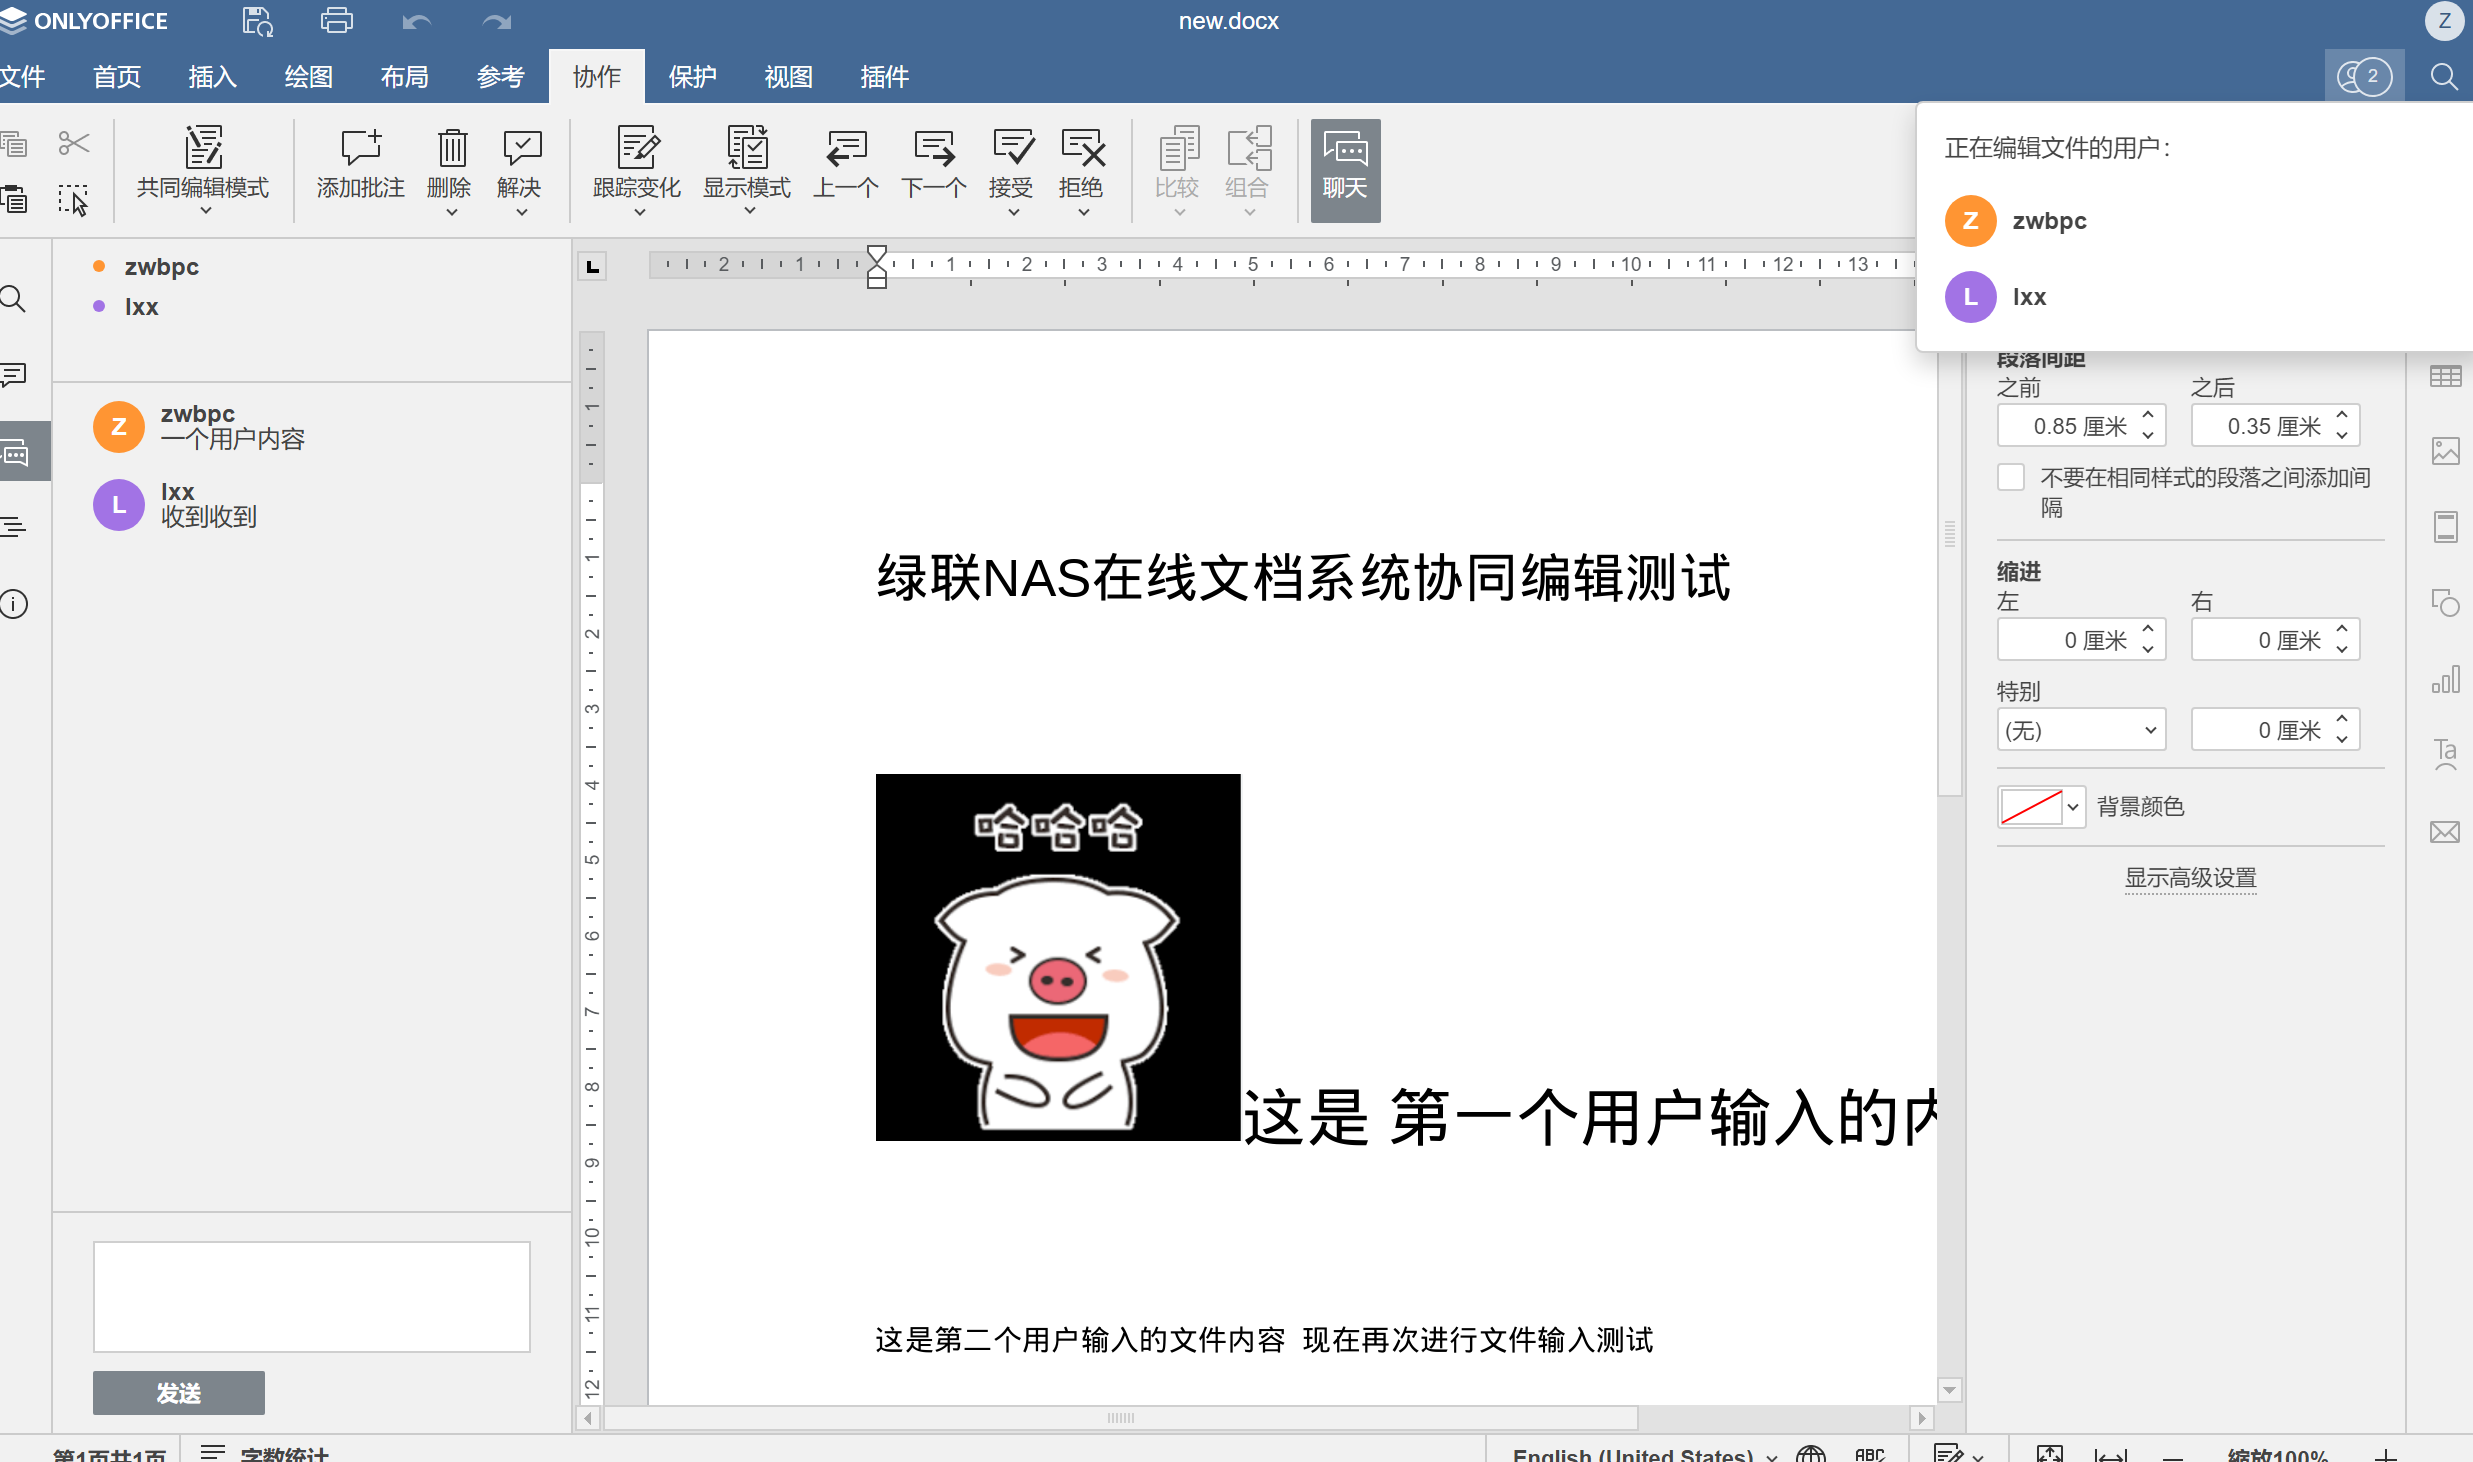Check don't add interval between same-style paragraphs
The image size is (2473, 1462).
pos(2011,477)
